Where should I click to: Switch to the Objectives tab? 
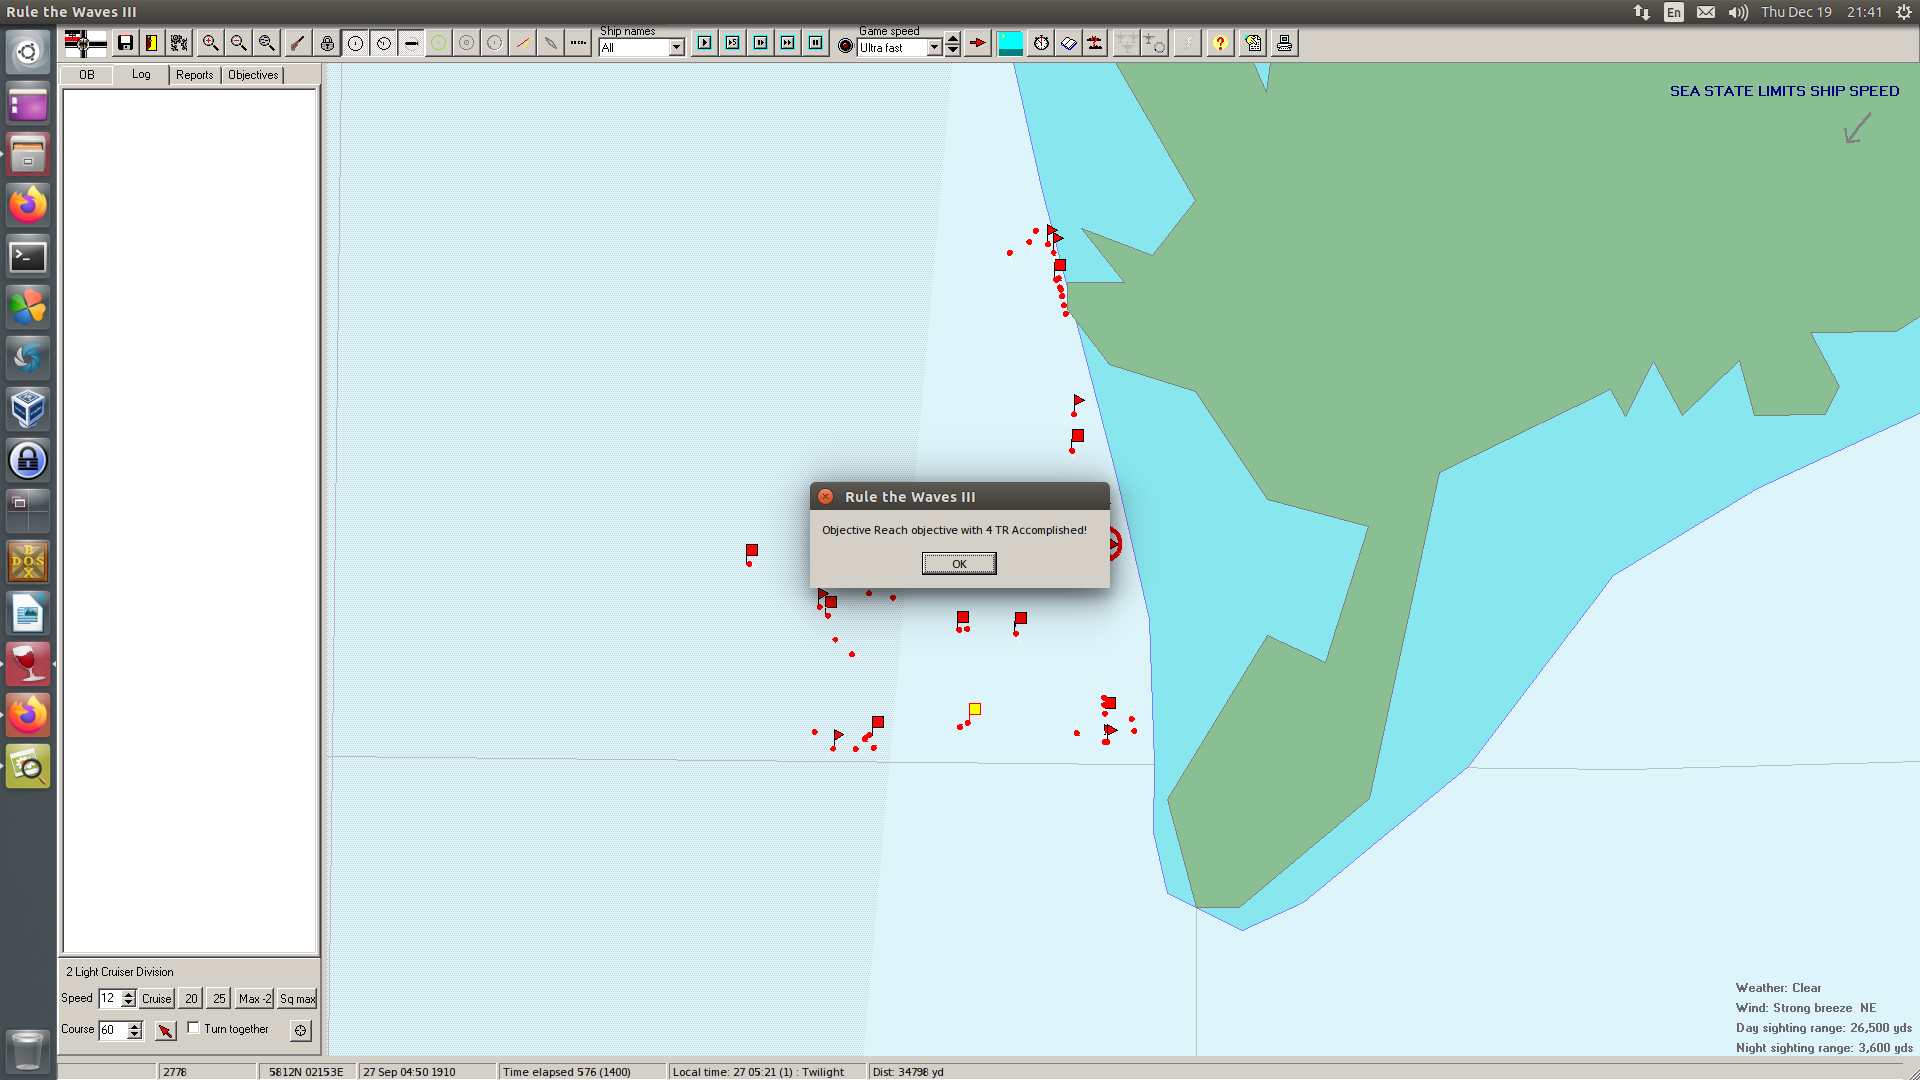pyautogui.click(x=253, y=75)
